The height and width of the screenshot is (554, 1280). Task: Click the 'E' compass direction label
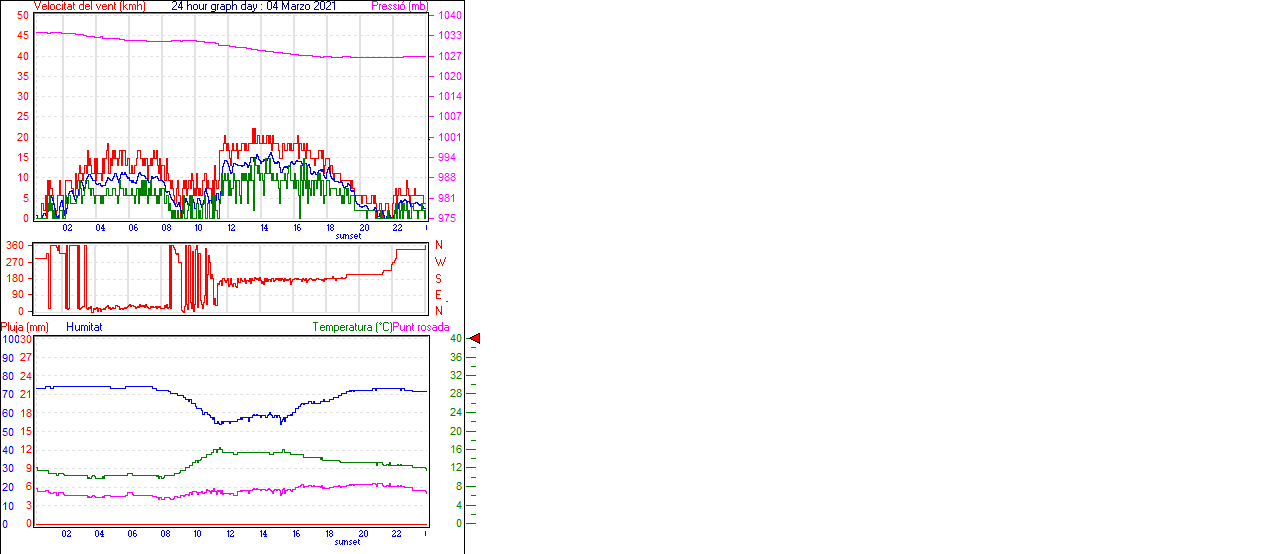(439, 295)
